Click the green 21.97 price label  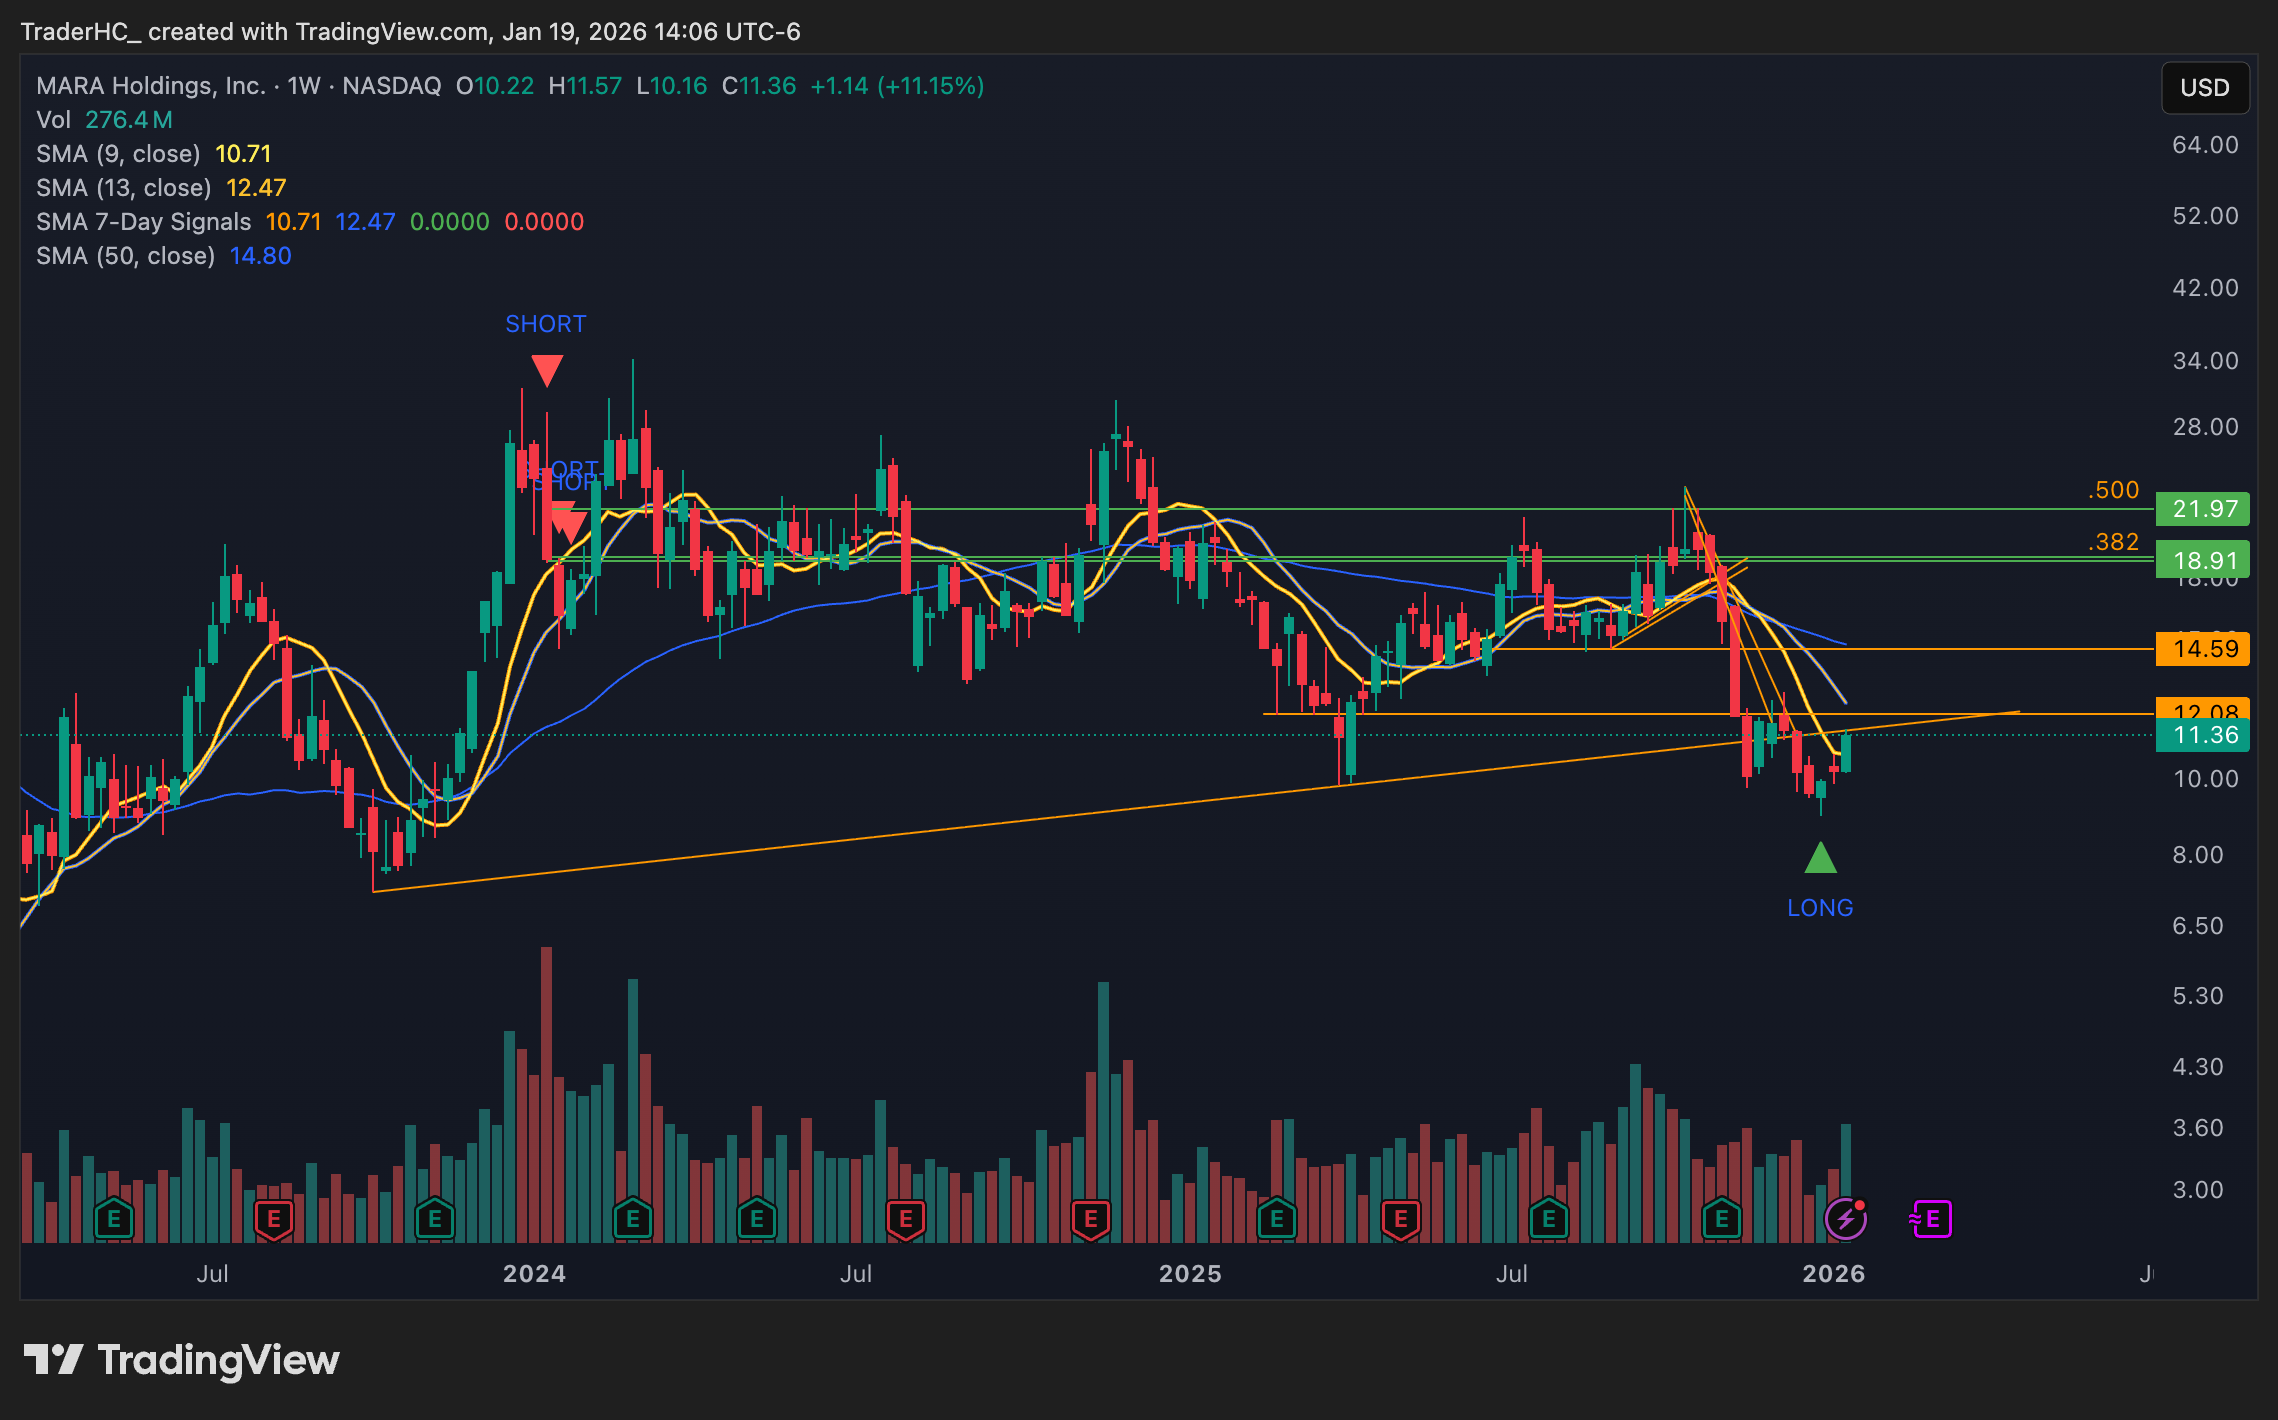click(x=2203, y=509)
